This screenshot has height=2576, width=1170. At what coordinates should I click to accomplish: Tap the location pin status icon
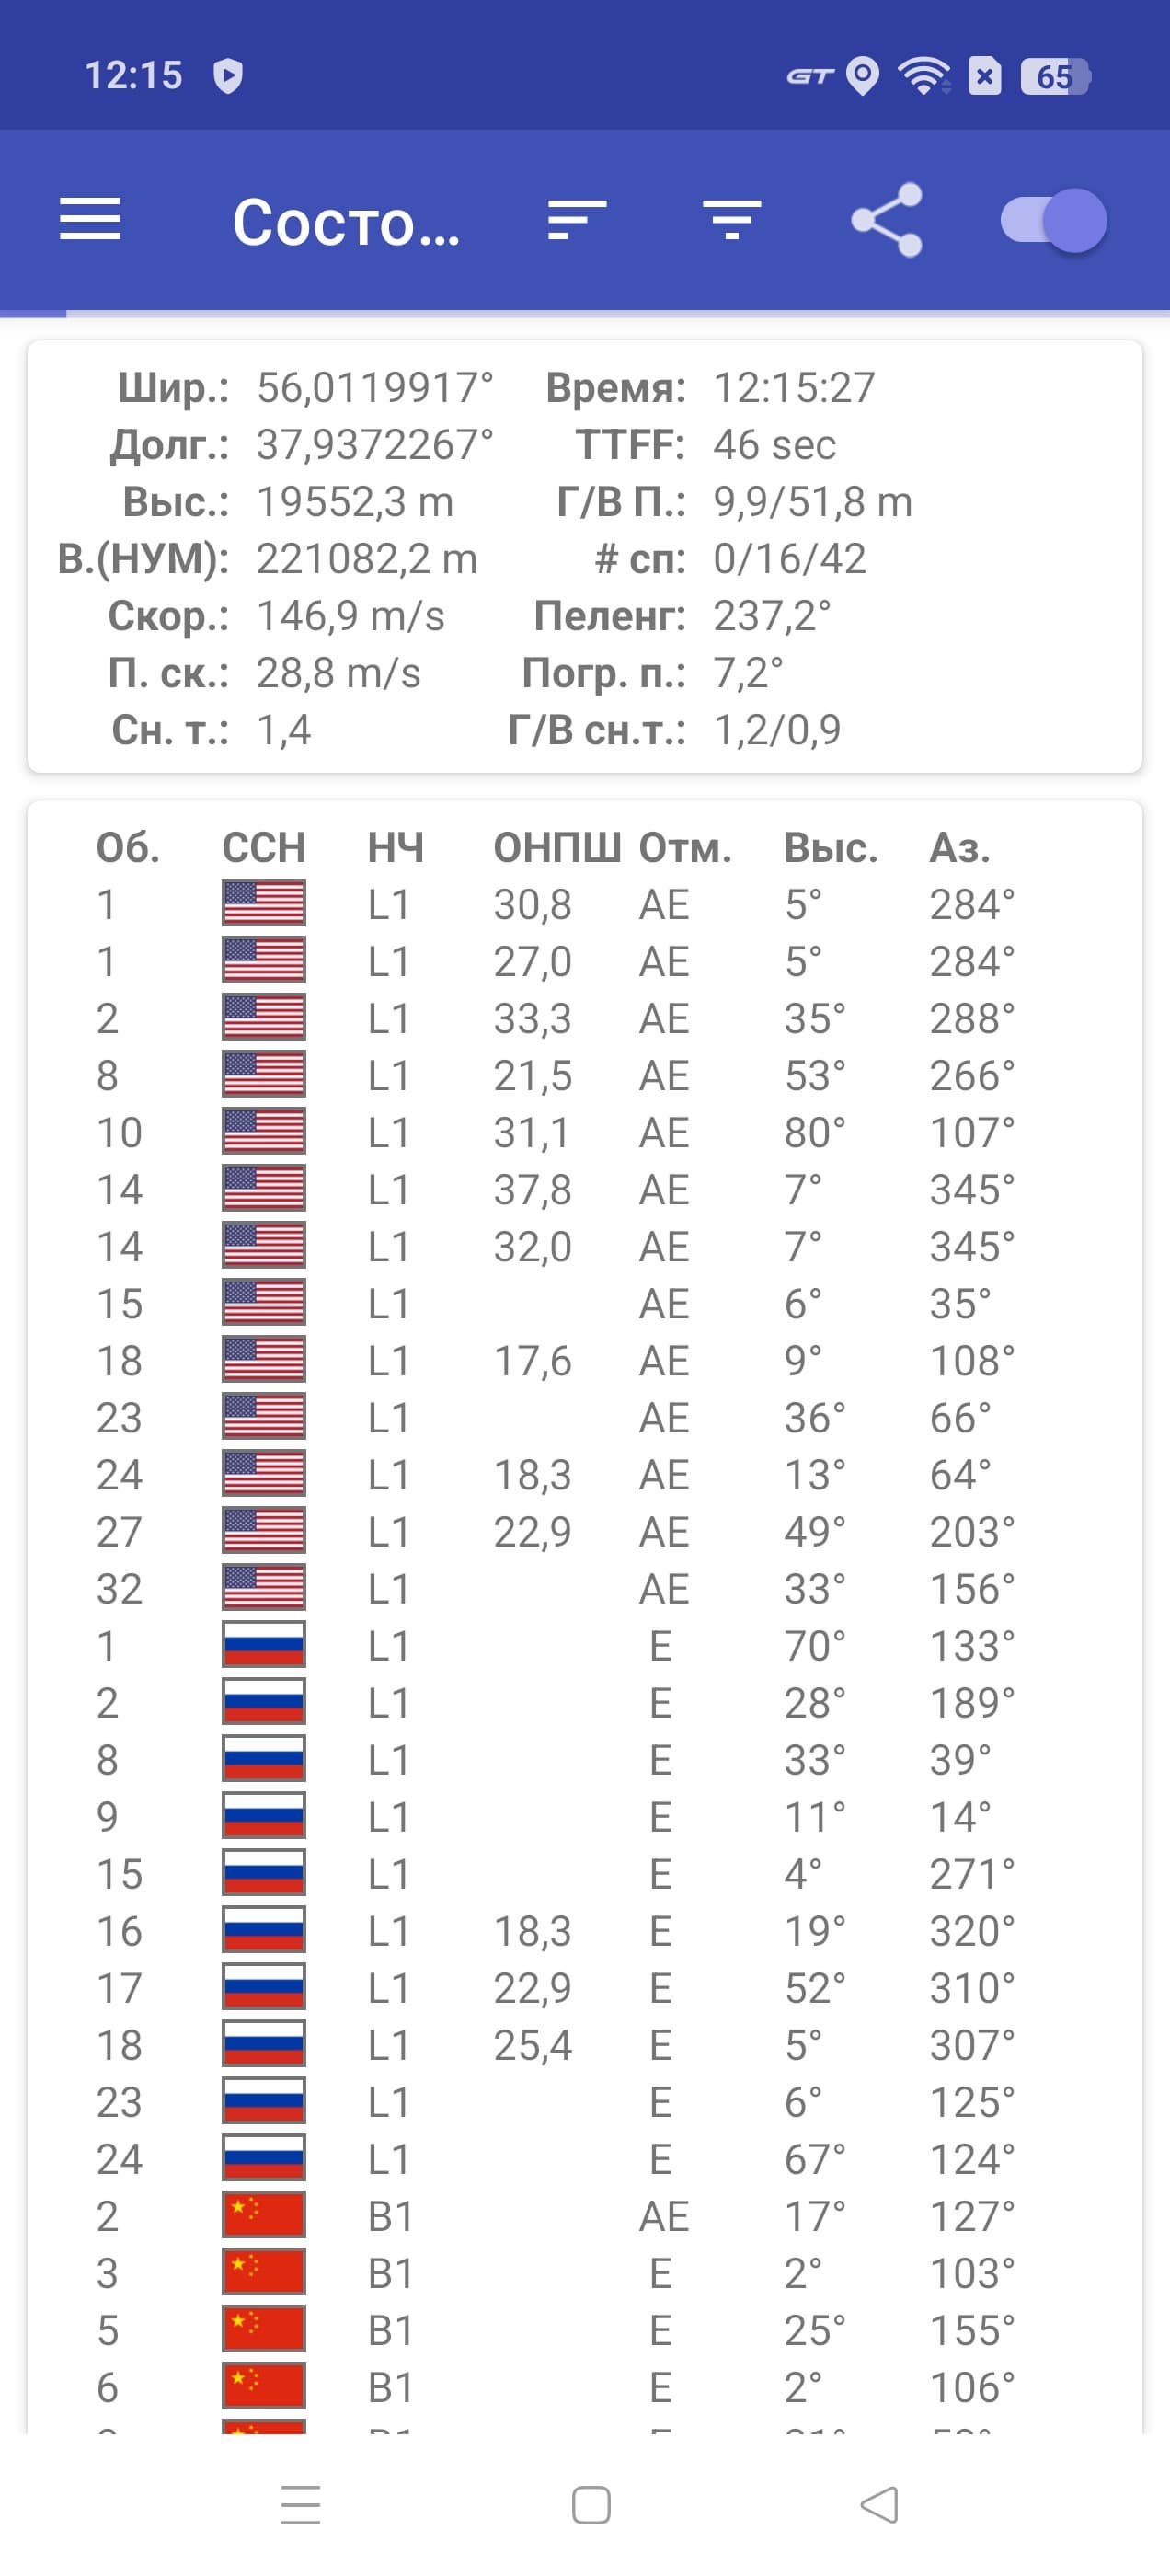[862, 76]
